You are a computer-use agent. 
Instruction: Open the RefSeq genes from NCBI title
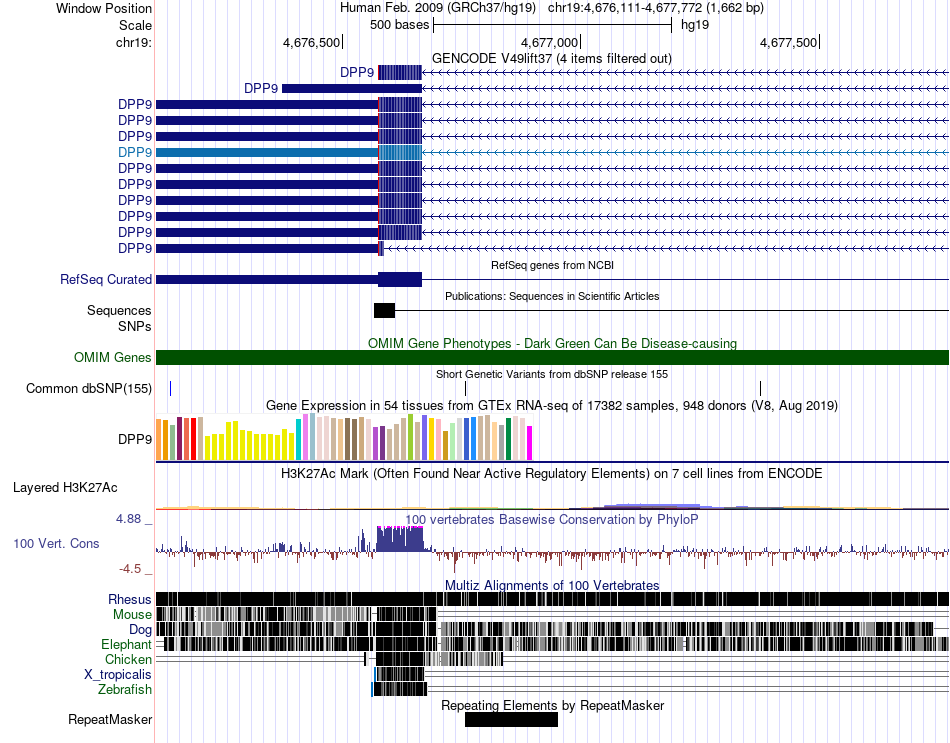point(552,265)
